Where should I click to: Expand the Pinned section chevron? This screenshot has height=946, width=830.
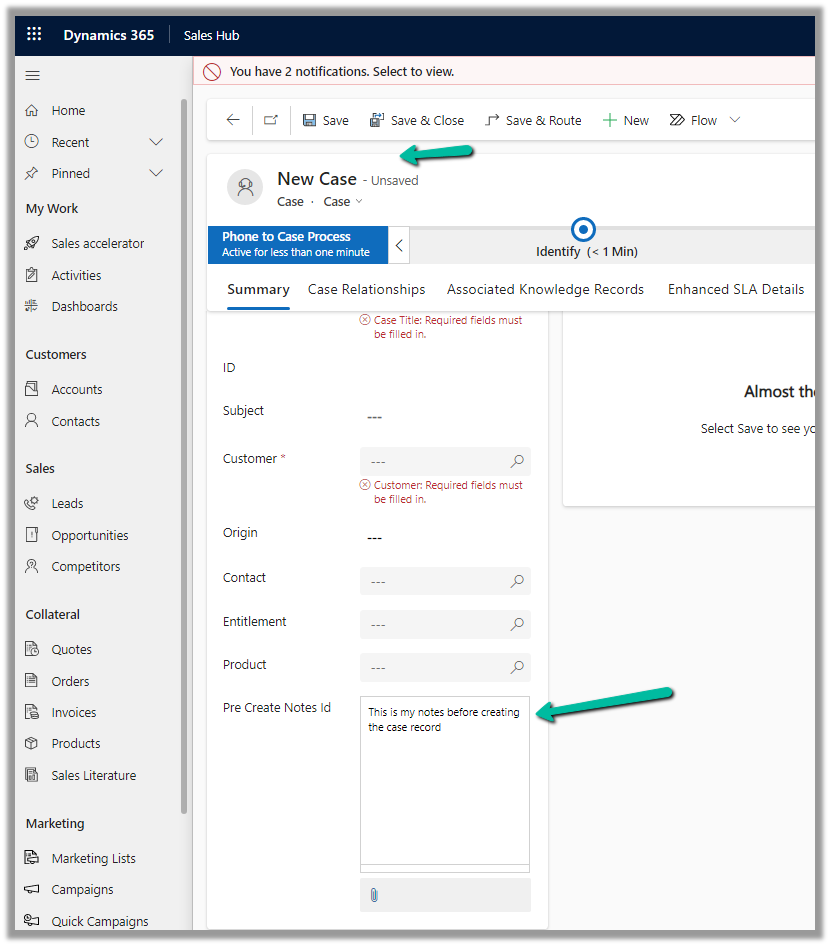point(156,173)
